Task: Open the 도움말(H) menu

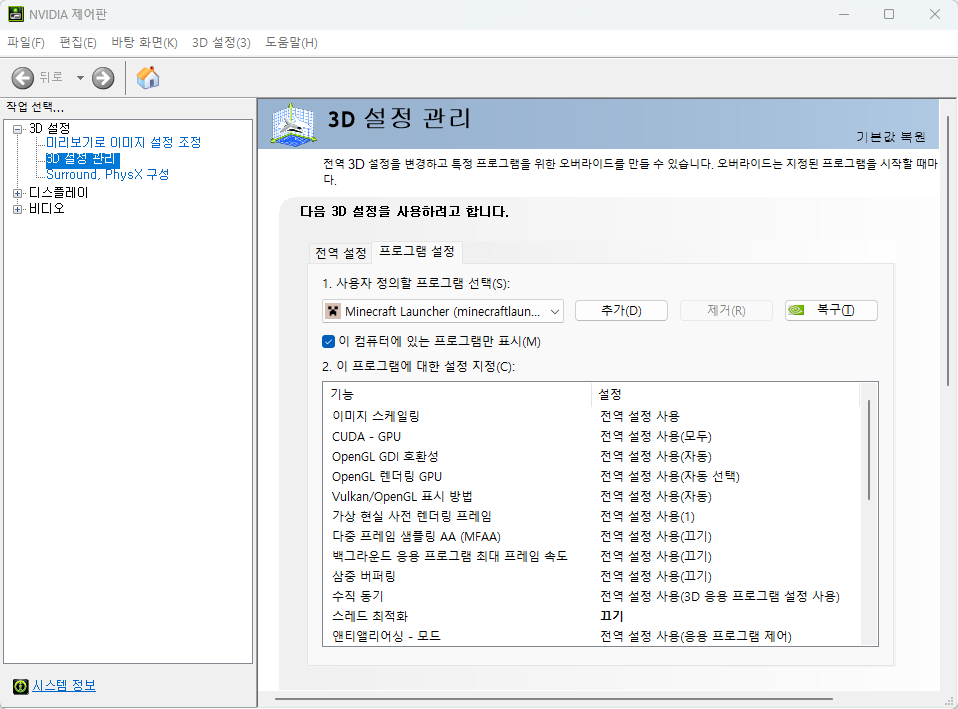Action: (x=291, y=43)
